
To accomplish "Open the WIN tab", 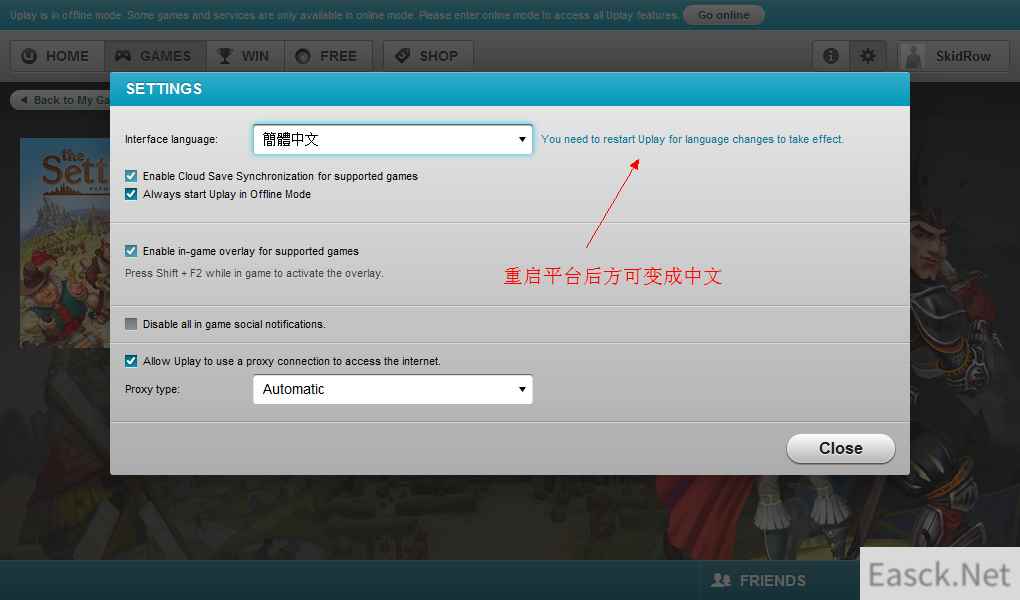I will tap(245, 56).
